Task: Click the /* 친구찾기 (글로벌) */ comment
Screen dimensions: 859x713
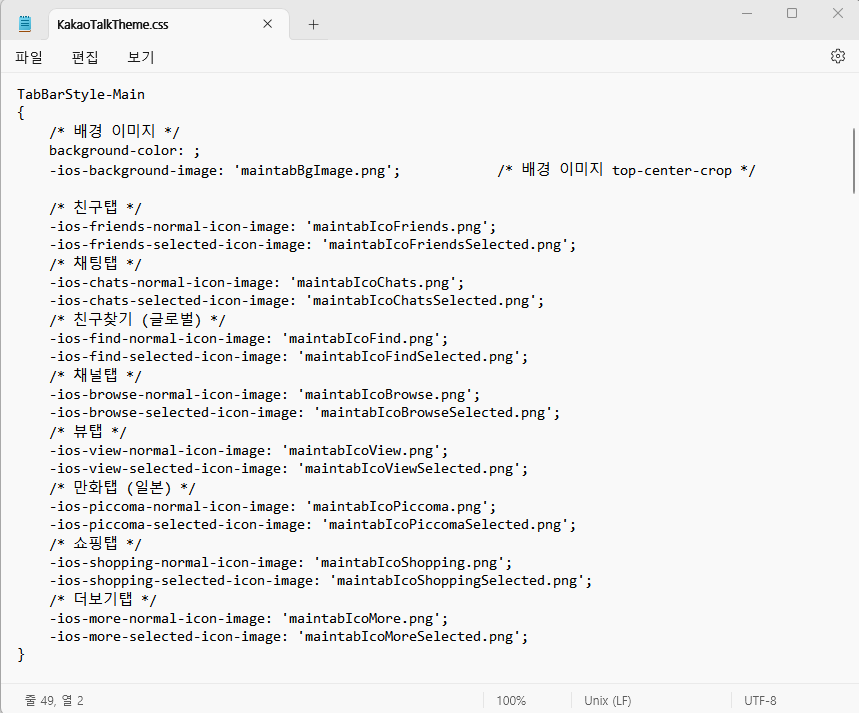Action: (x=137, y=320)
